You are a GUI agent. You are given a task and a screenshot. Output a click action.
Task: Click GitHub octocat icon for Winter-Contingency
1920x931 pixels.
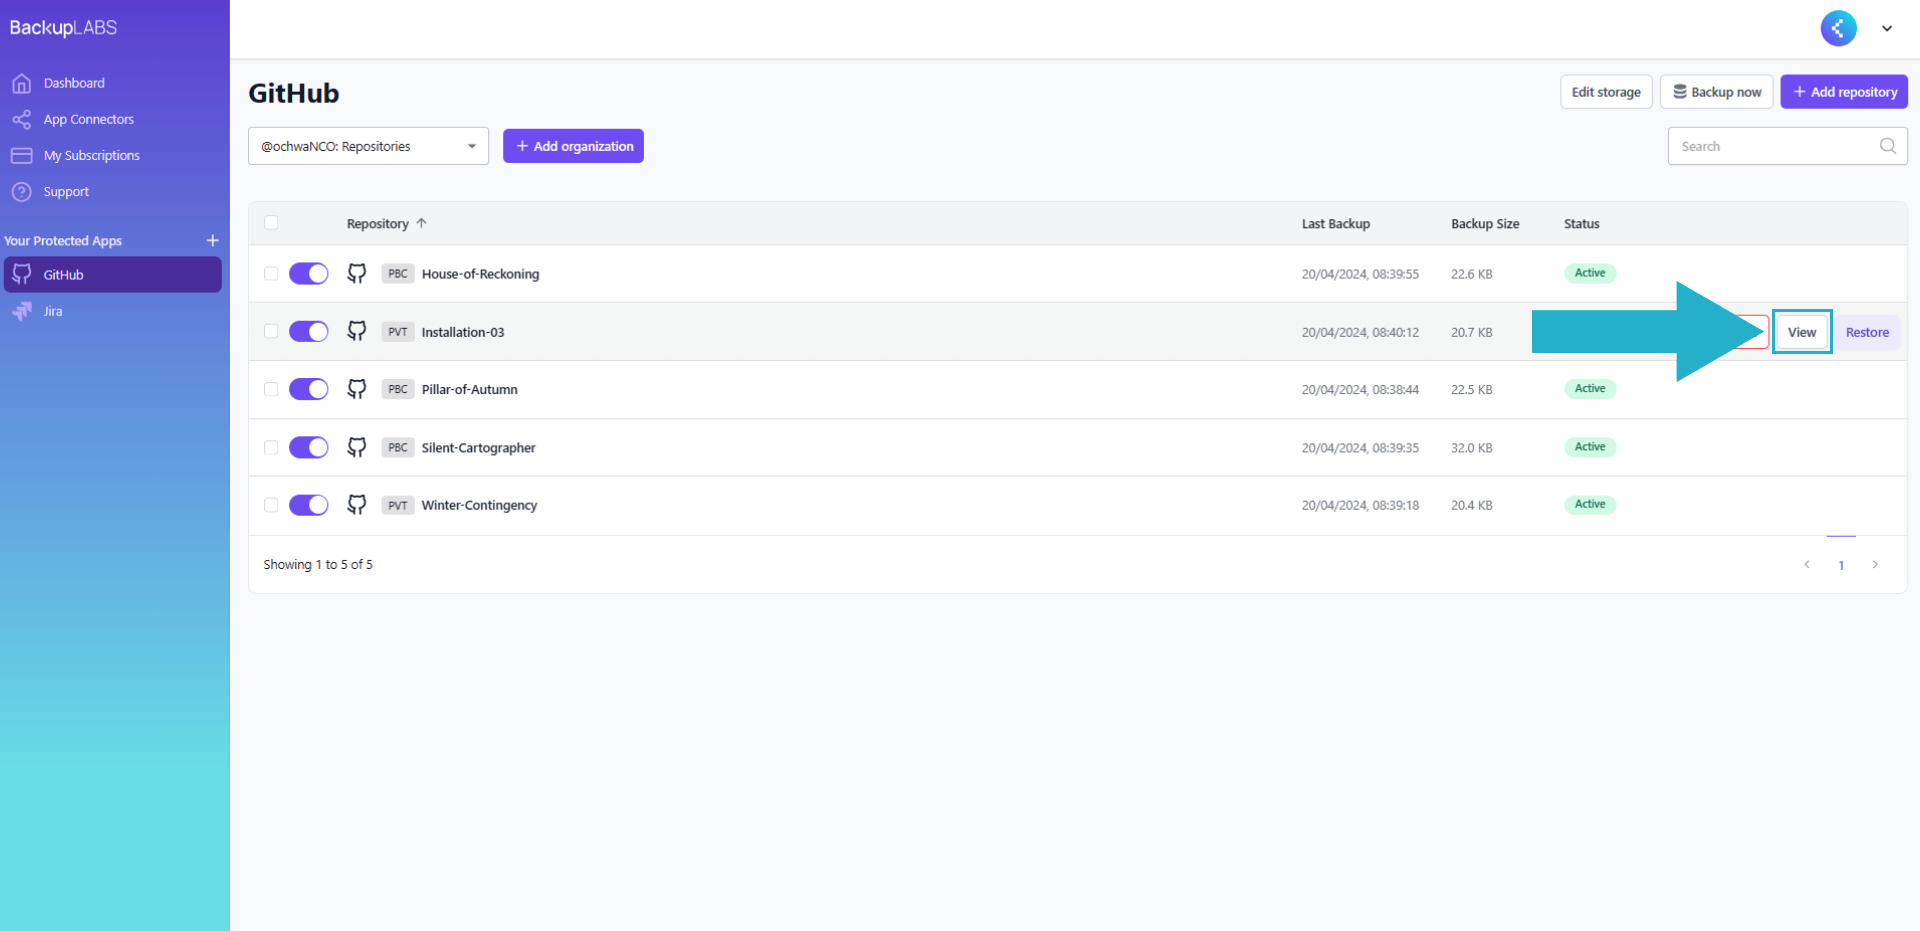357,505
